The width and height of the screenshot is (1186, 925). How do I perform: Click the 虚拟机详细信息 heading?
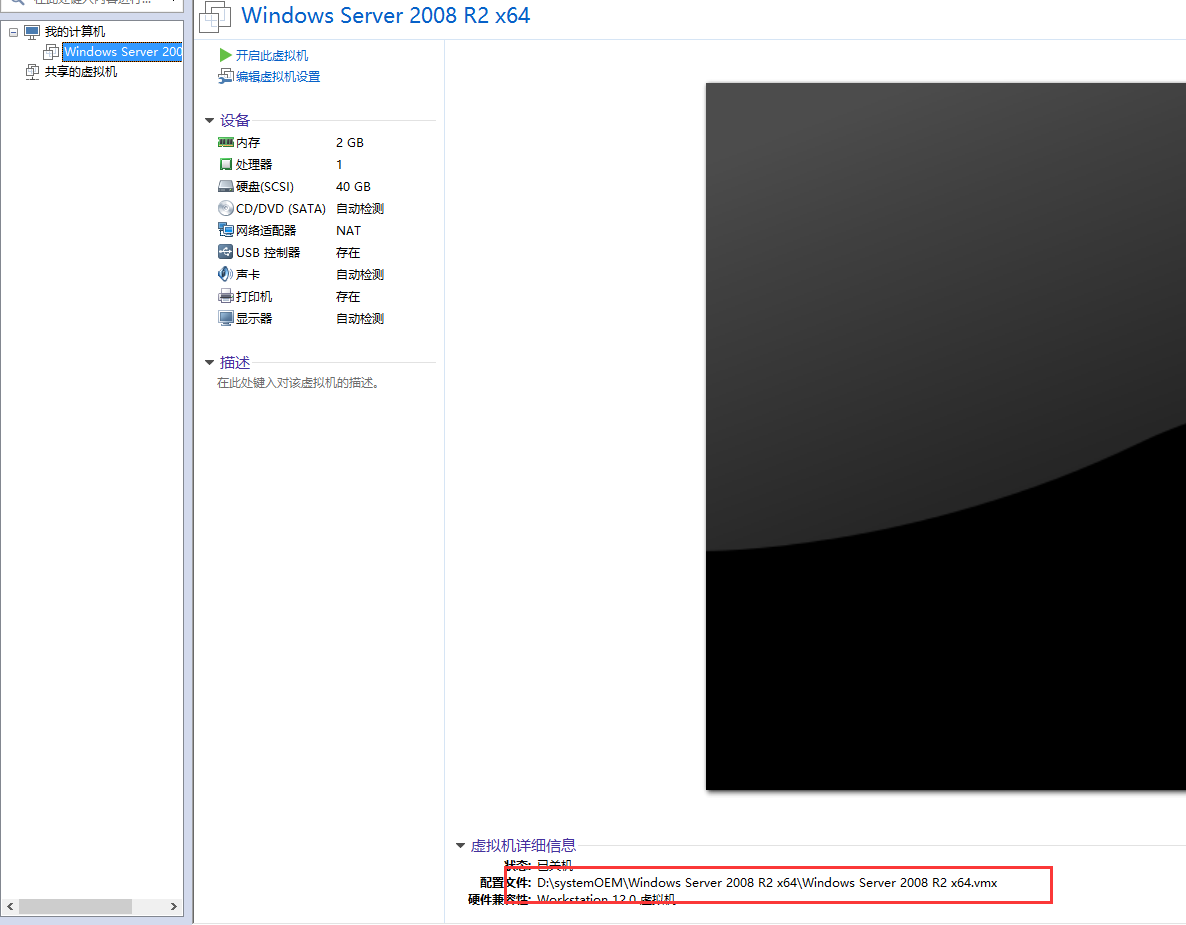523,846
